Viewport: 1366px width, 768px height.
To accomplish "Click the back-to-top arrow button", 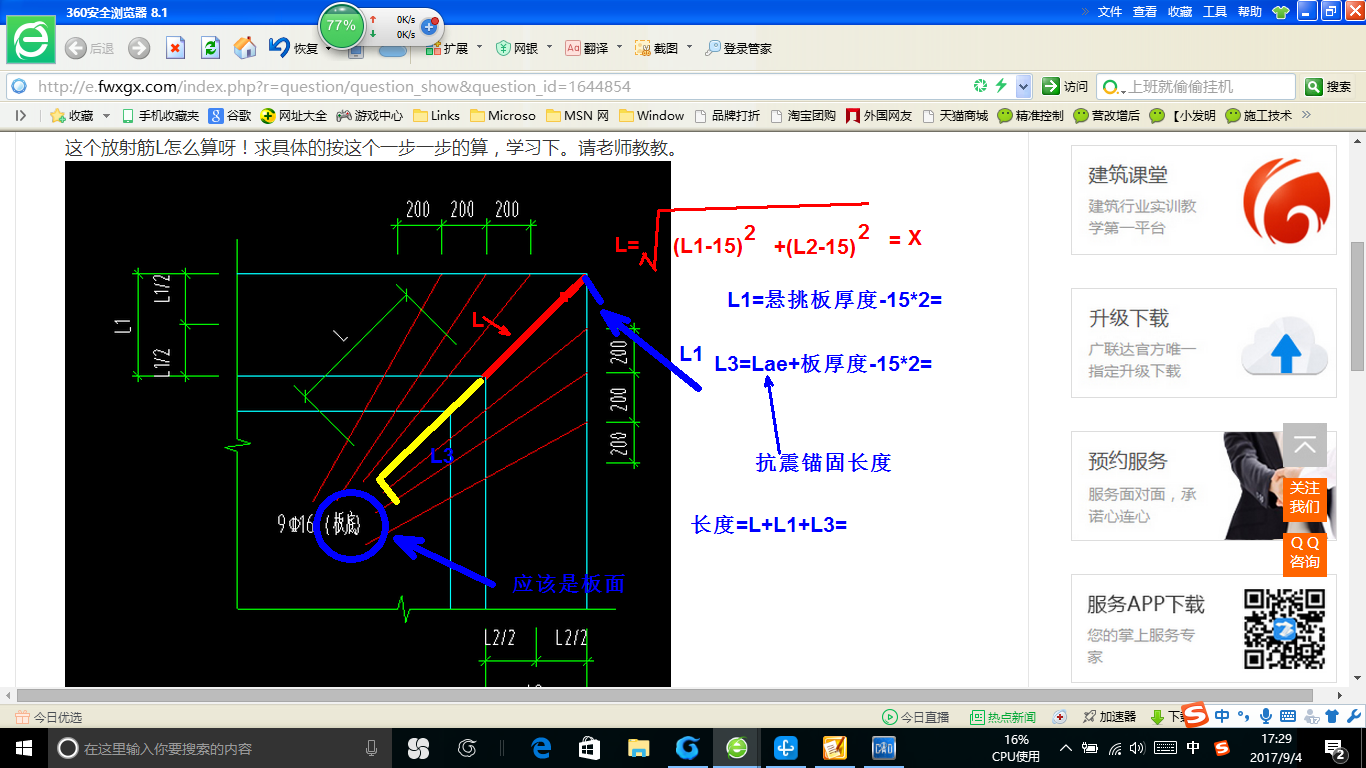I will coord(1305,446).
